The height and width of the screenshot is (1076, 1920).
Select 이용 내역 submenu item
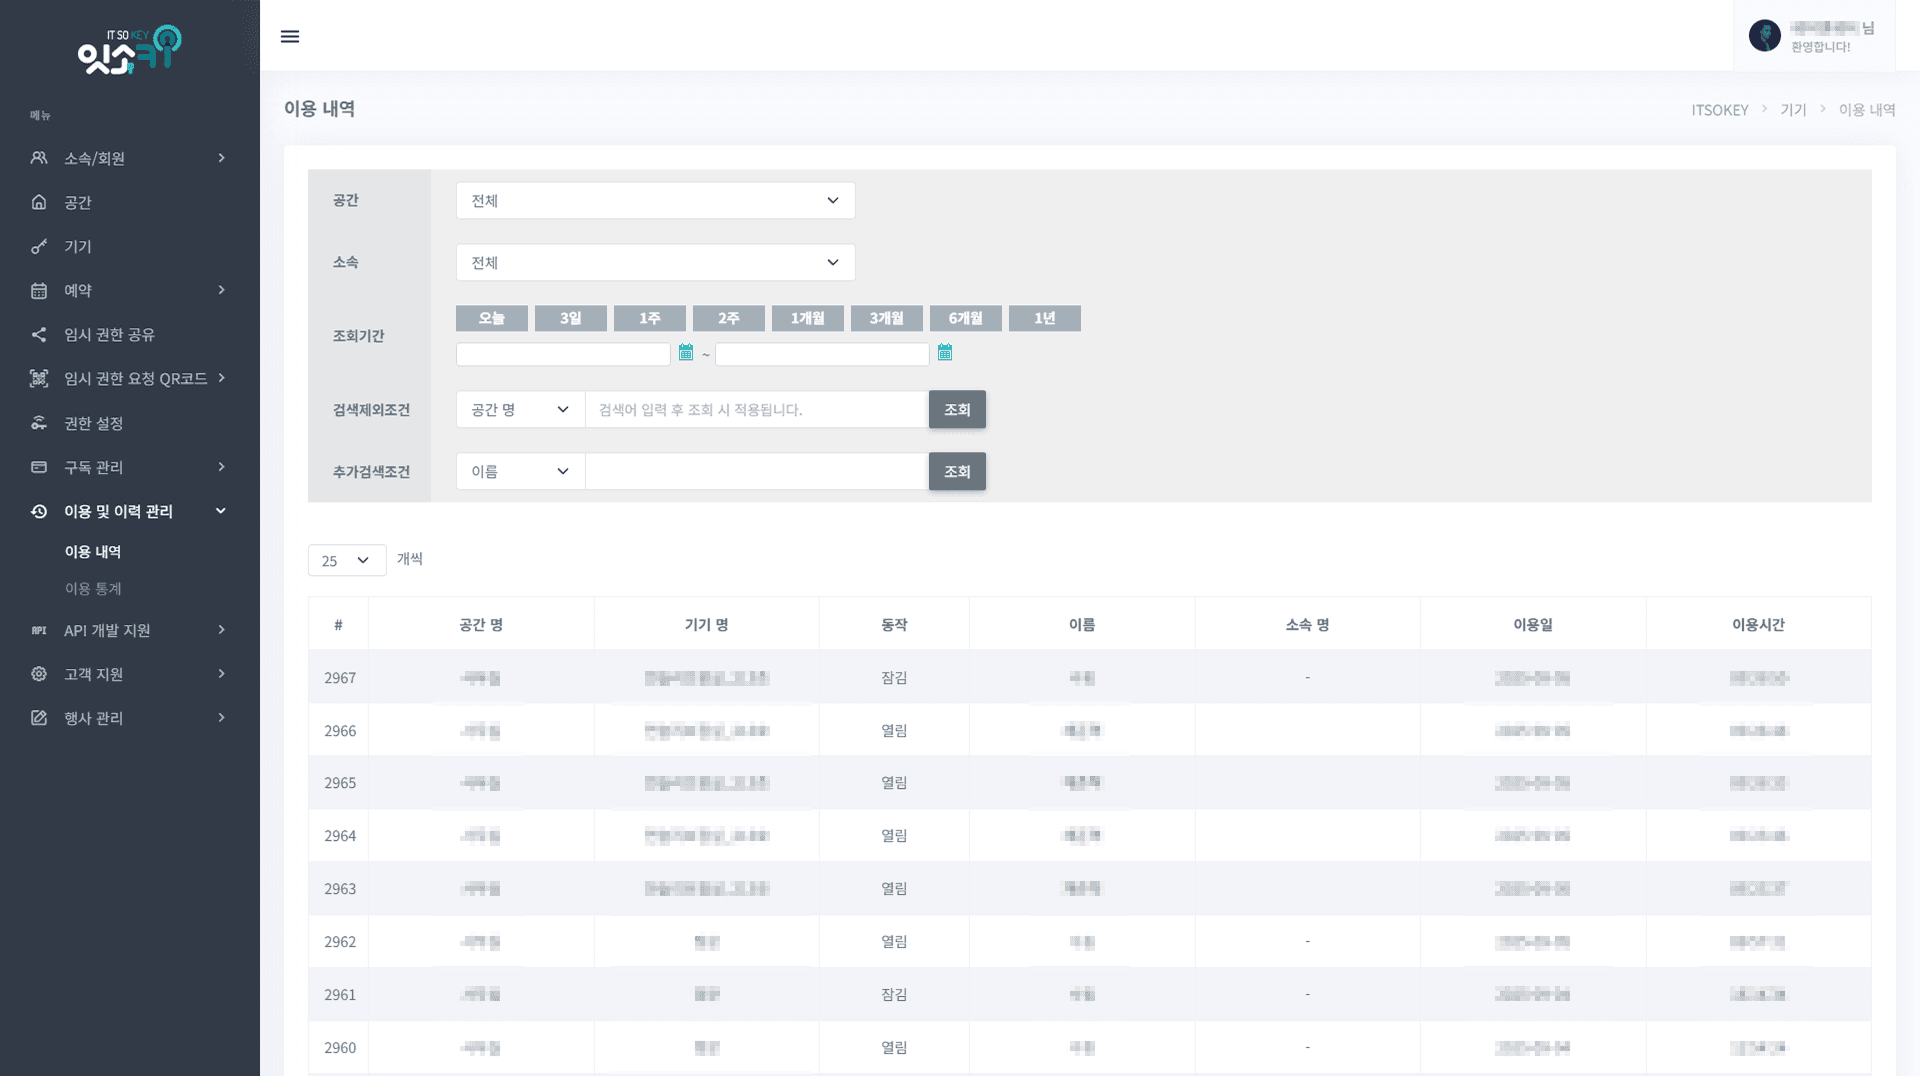[93, 552]
